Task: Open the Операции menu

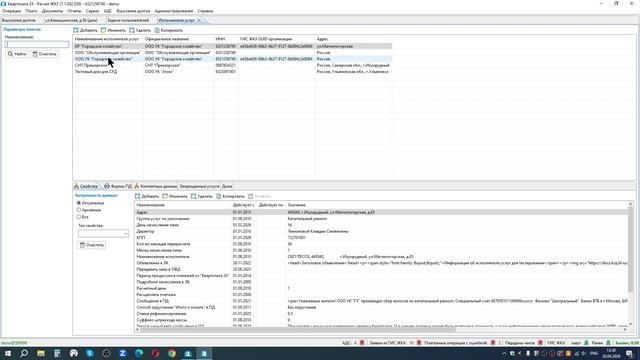Action: click(x=11, y=11)
